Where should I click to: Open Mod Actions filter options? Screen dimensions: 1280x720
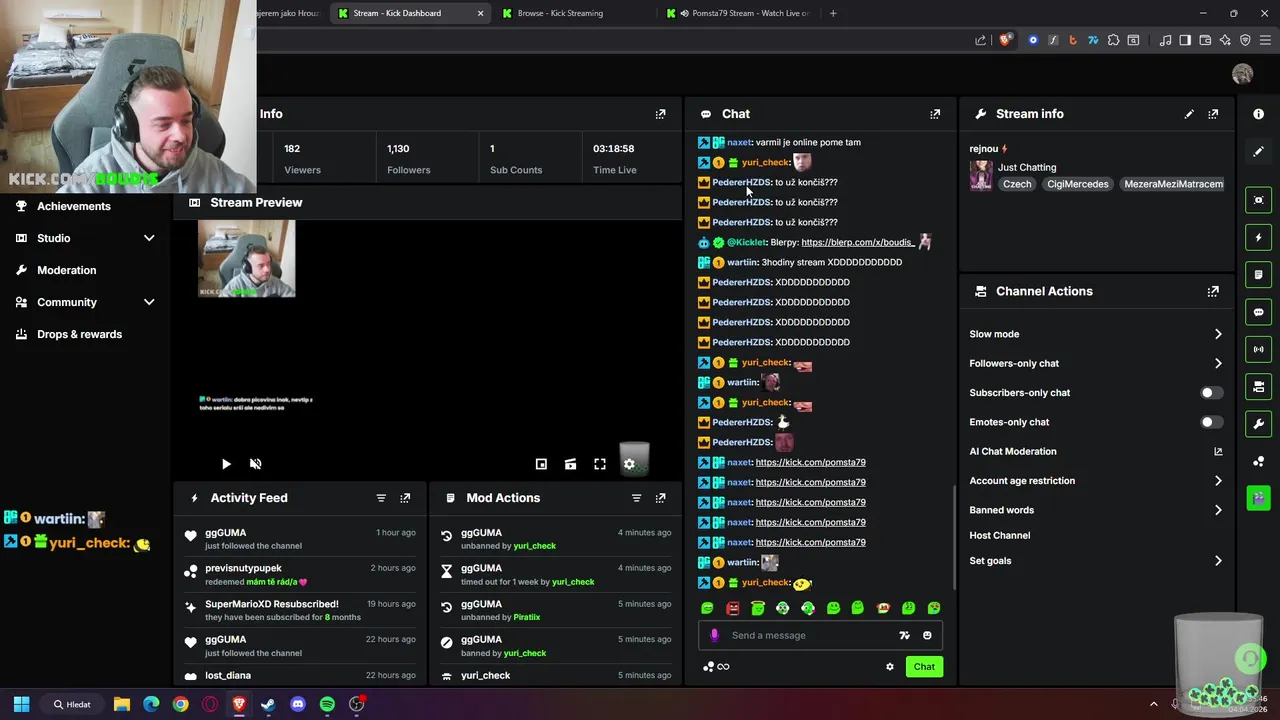[x=636, y=498]
